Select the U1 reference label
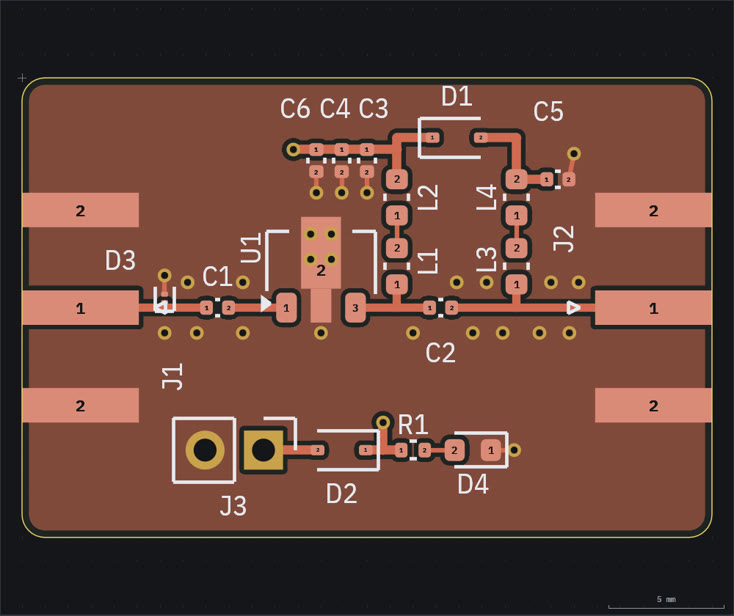The width and height of the screenshot is (734, 616). [251, 248]
